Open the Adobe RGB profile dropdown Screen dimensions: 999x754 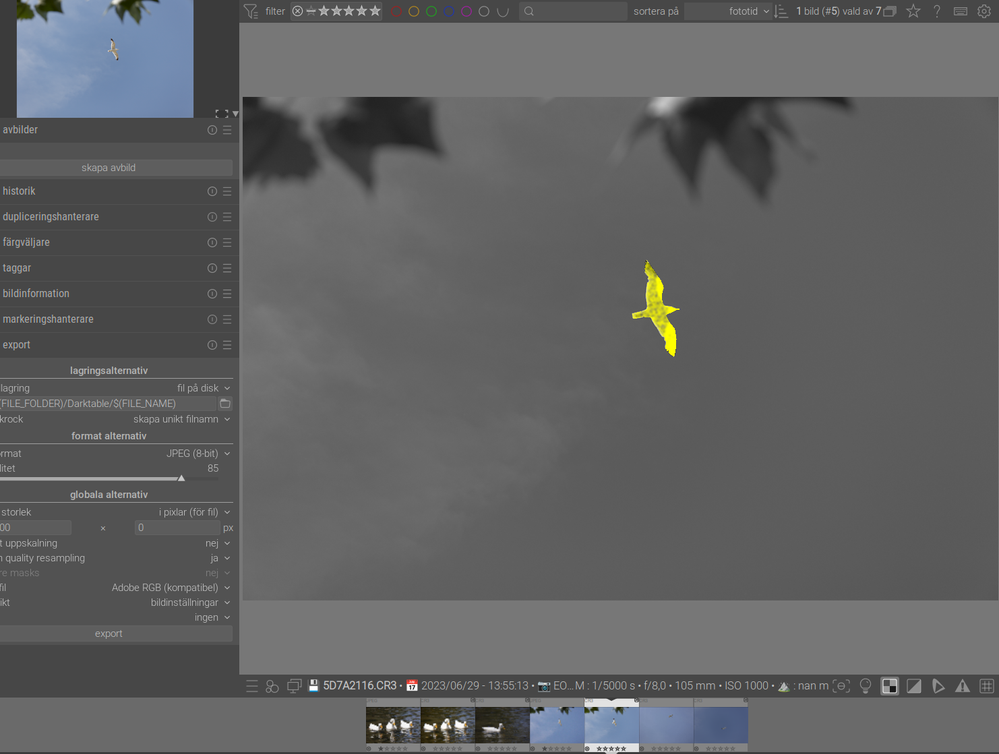[x=170, y=588]
